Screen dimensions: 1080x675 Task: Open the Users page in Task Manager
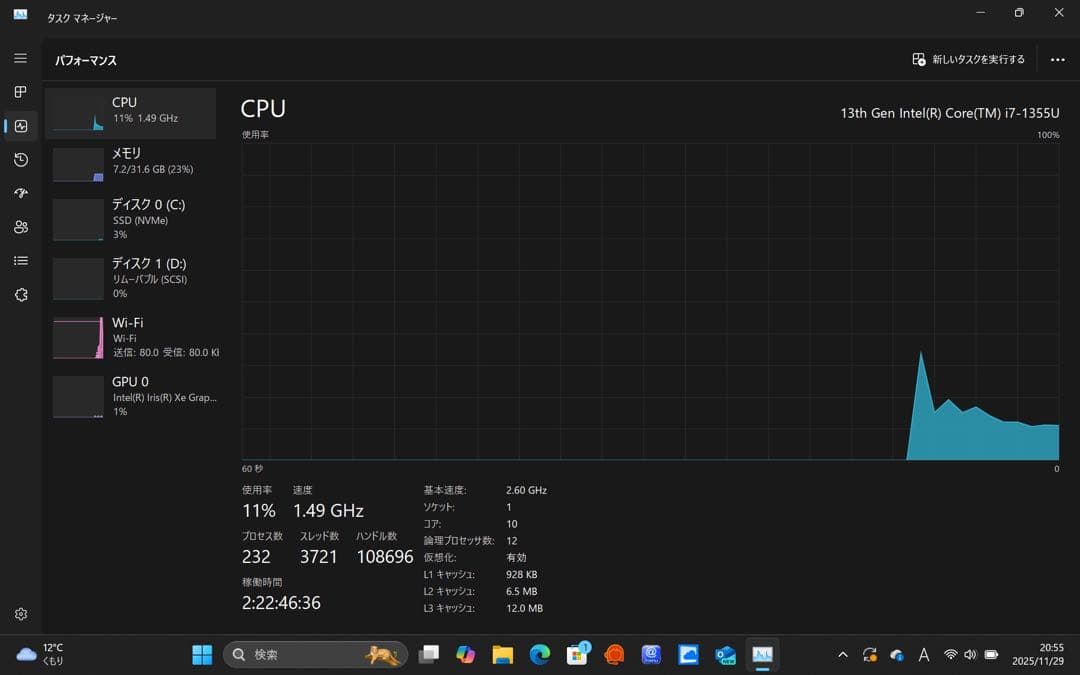[19, 227]
